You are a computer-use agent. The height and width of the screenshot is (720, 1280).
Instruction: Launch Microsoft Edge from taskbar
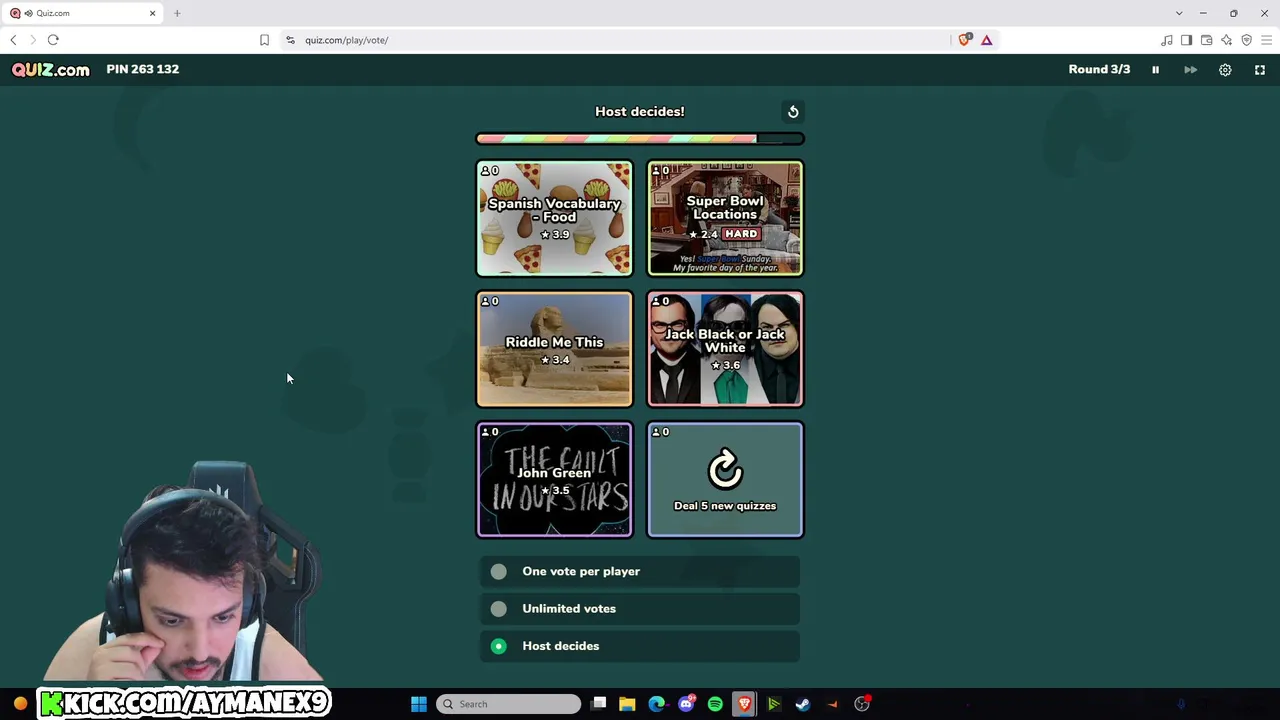tap(657, 704)
